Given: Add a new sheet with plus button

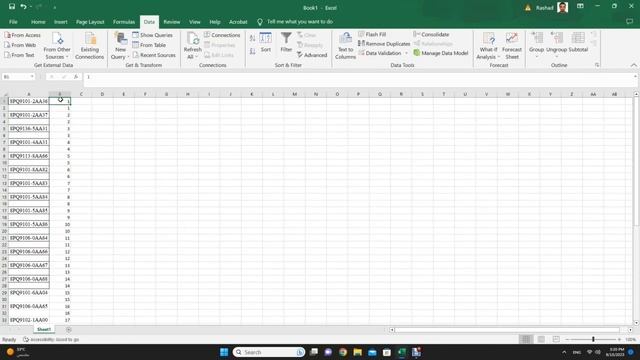Looking at the screenshot, I should pos(69,329).
